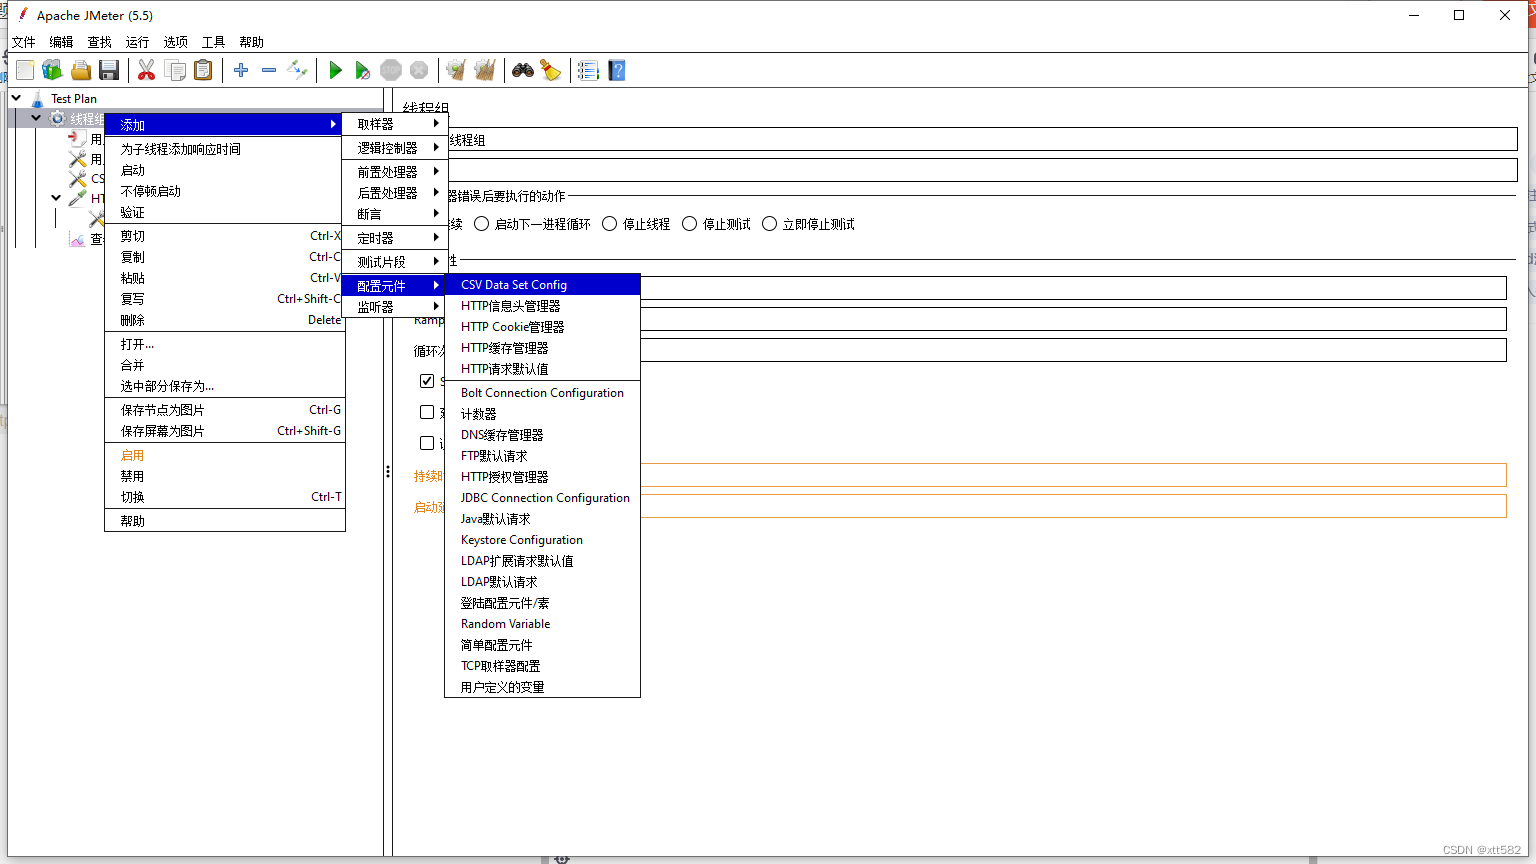Click 不停顿启动 in context menu
This screenshot has width=1536, height=864.
225,191
